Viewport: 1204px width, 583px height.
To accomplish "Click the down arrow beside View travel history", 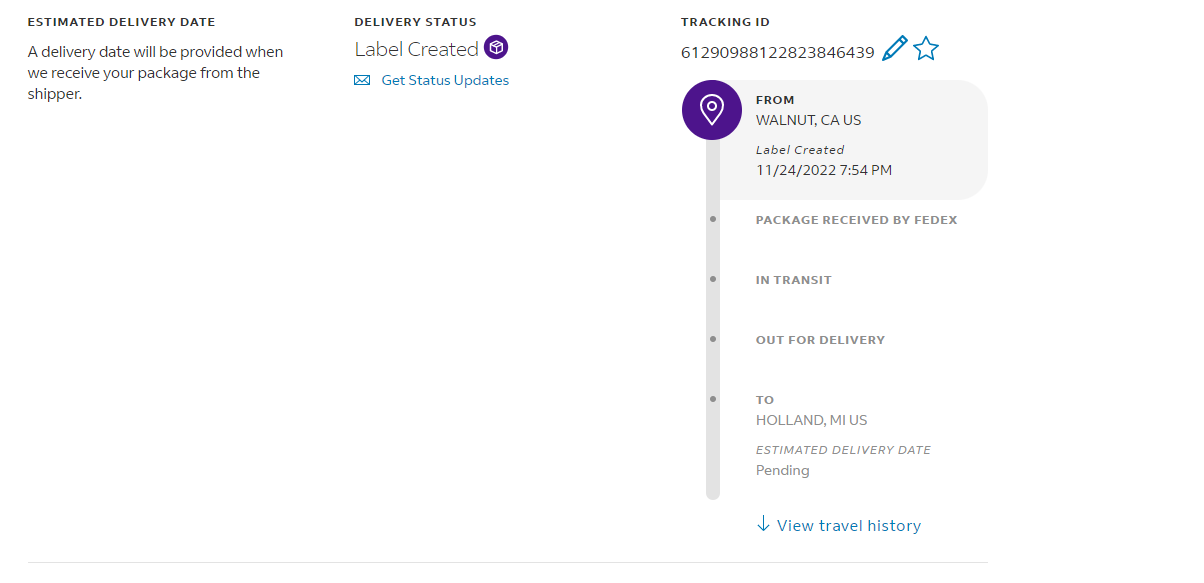I will point(763,524).
